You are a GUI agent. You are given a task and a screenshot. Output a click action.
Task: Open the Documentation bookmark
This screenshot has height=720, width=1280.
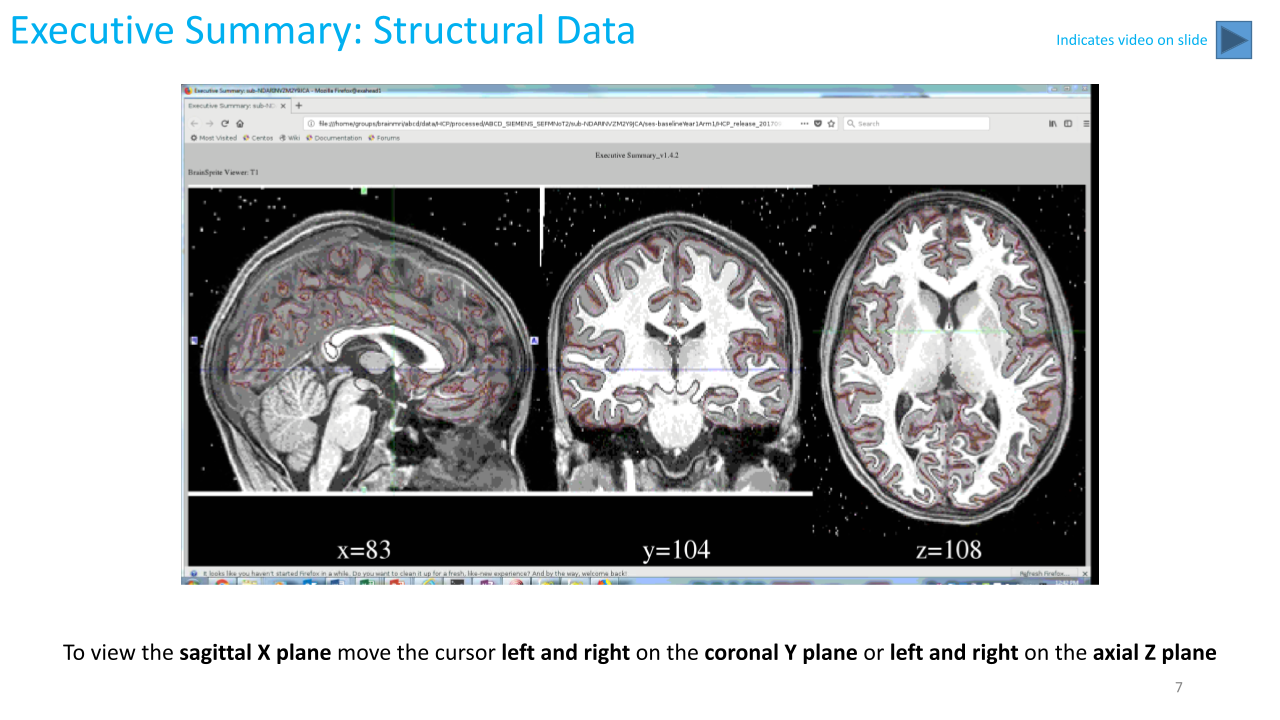point(334,138)
